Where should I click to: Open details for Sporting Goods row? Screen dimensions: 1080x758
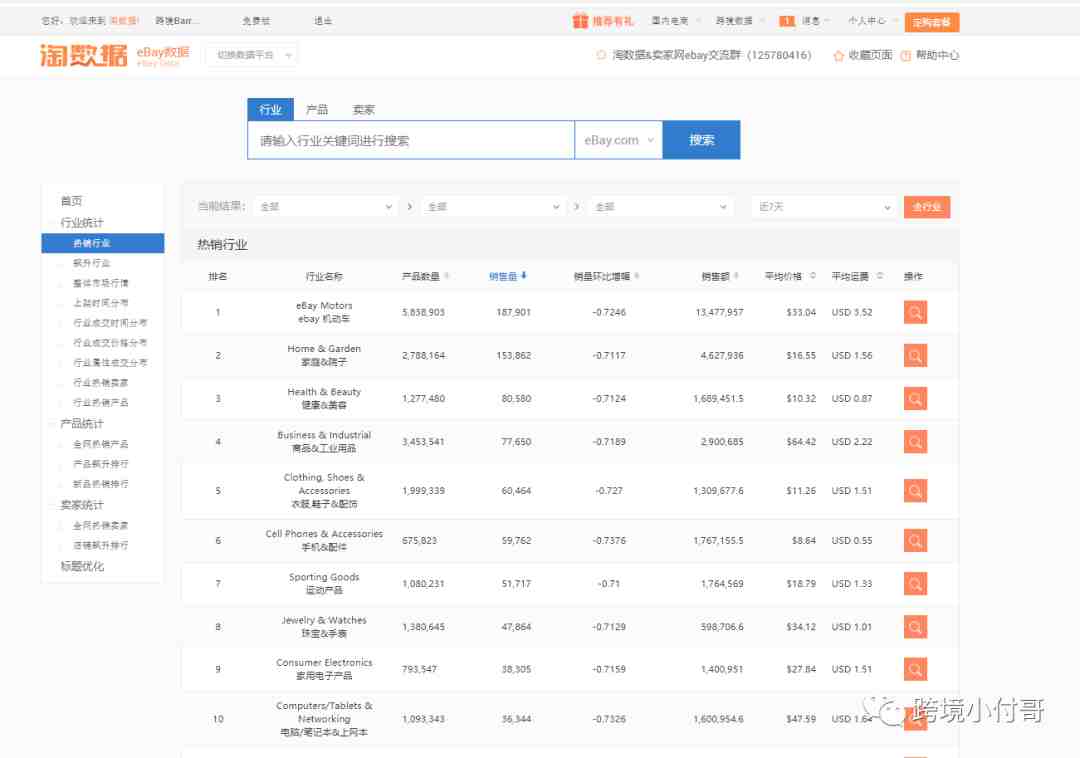(x=915, y=584)
